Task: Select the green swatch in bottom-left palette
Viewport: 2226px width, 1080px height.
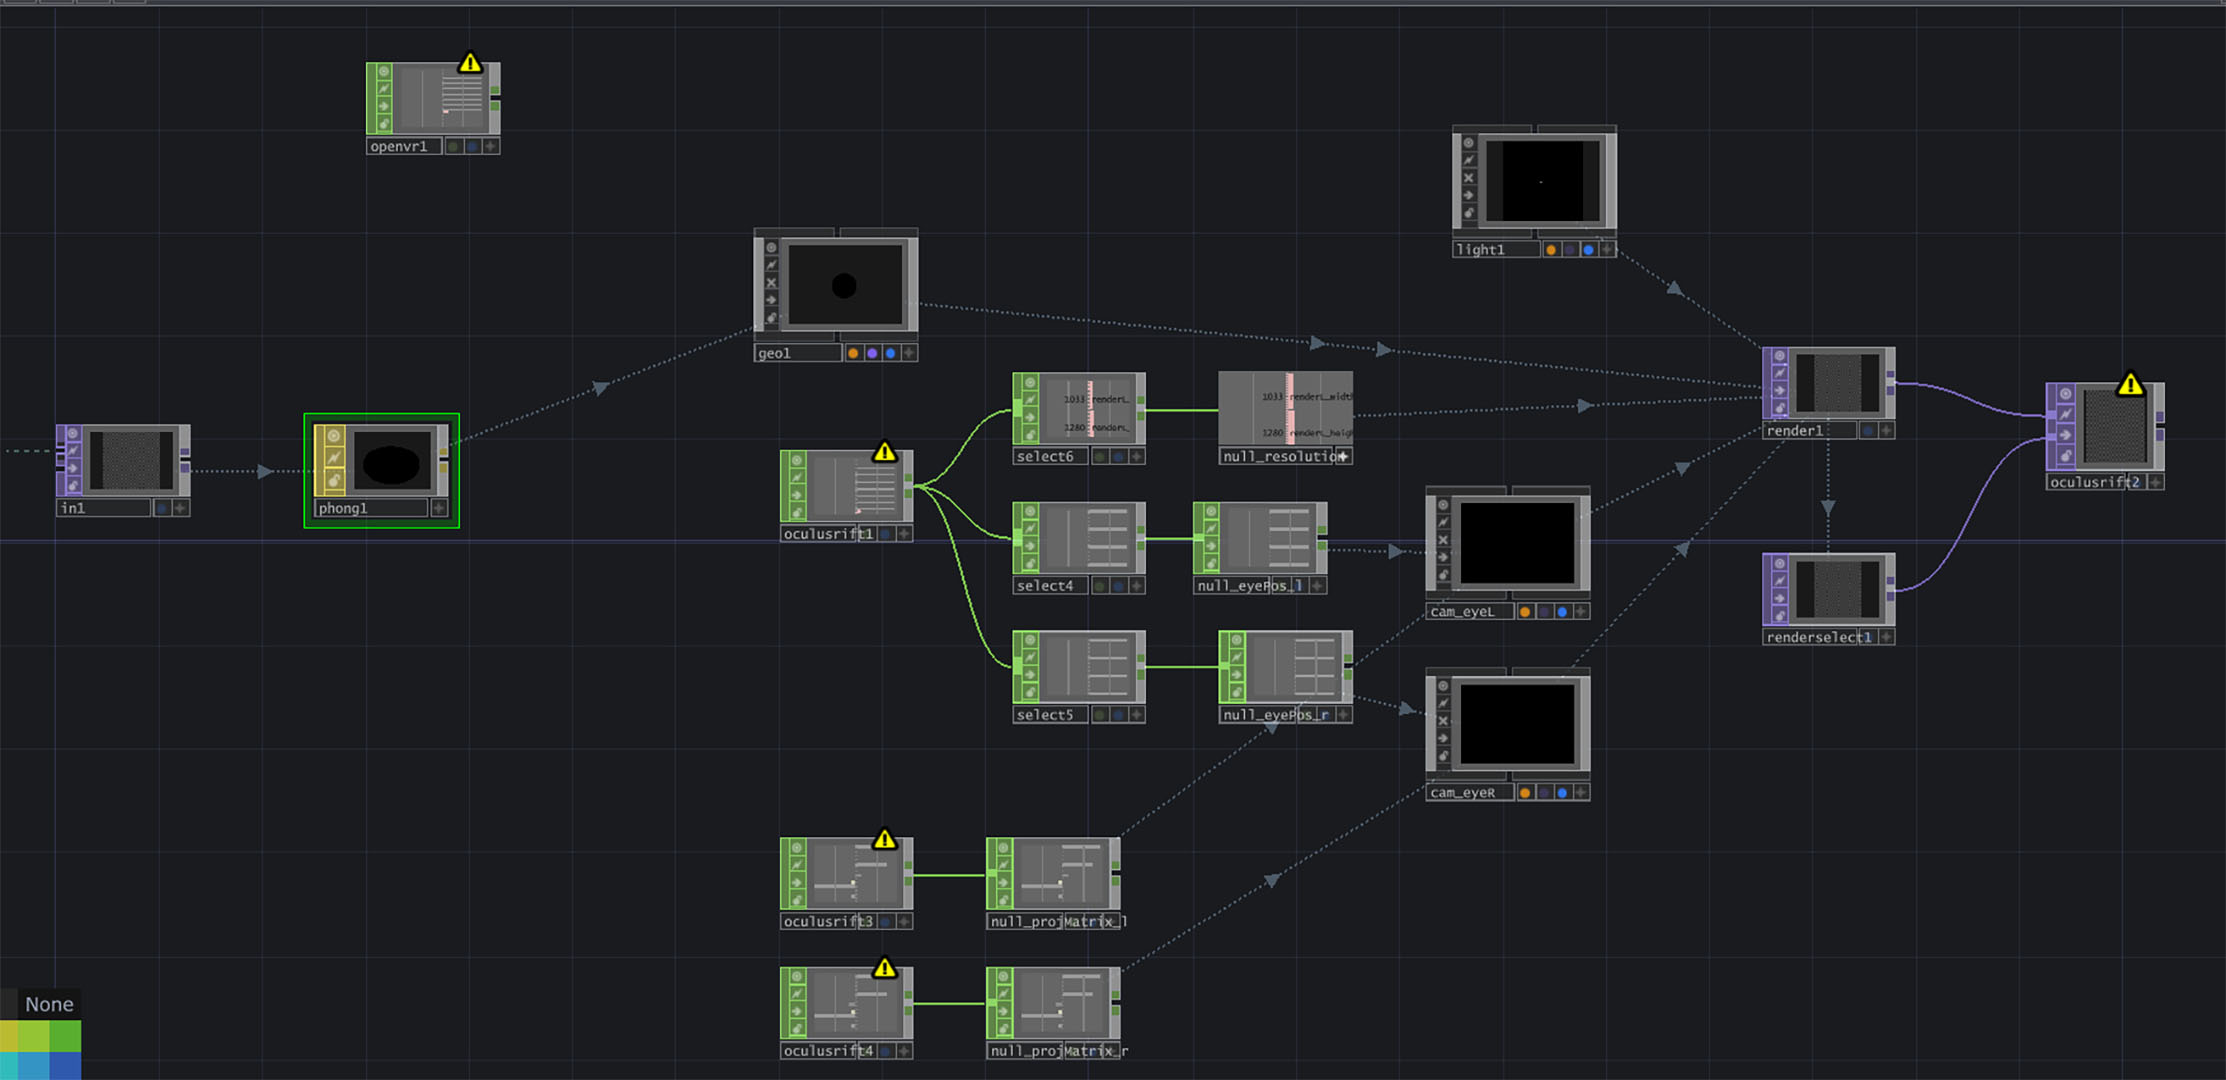Action: coord(65,1035)
